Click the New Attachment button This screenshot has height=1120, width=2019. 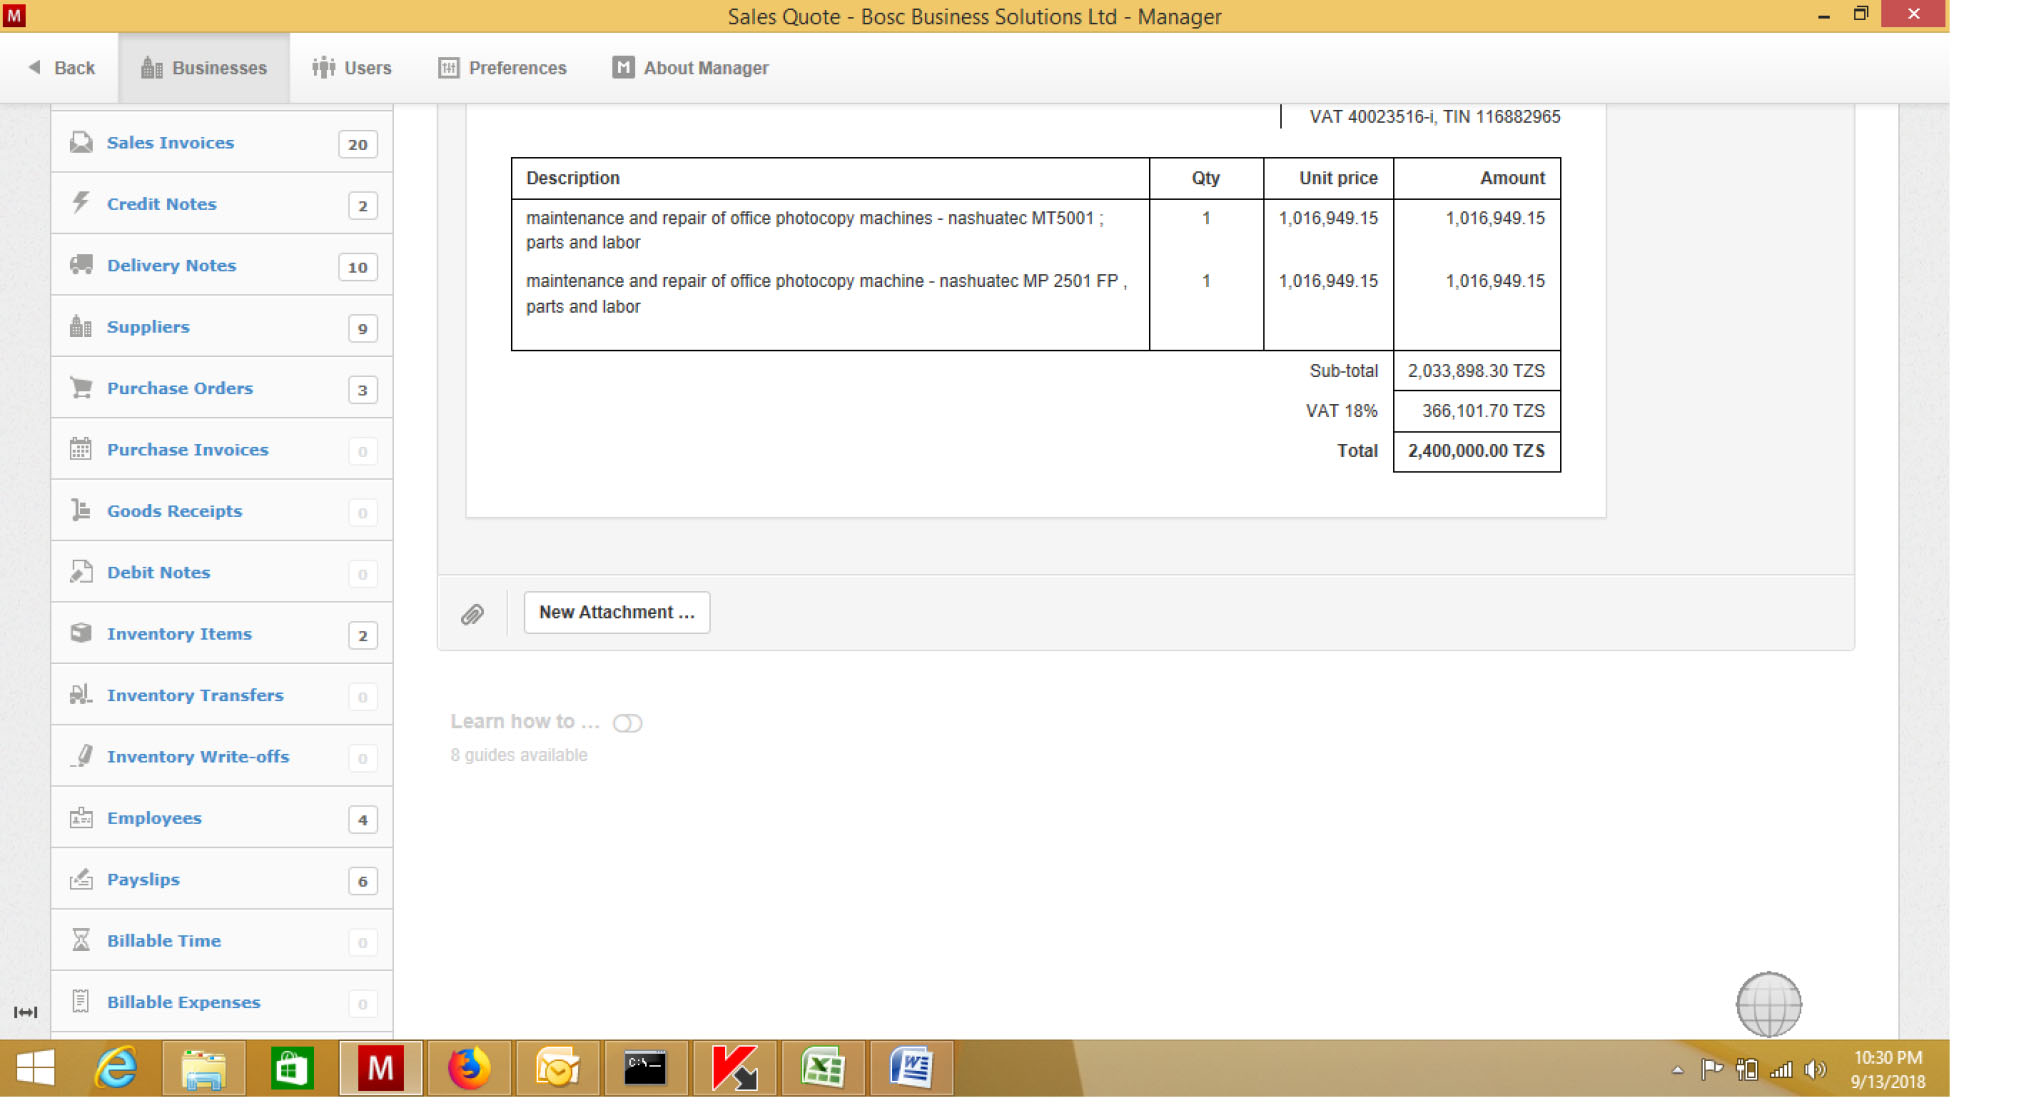[617, 612]
